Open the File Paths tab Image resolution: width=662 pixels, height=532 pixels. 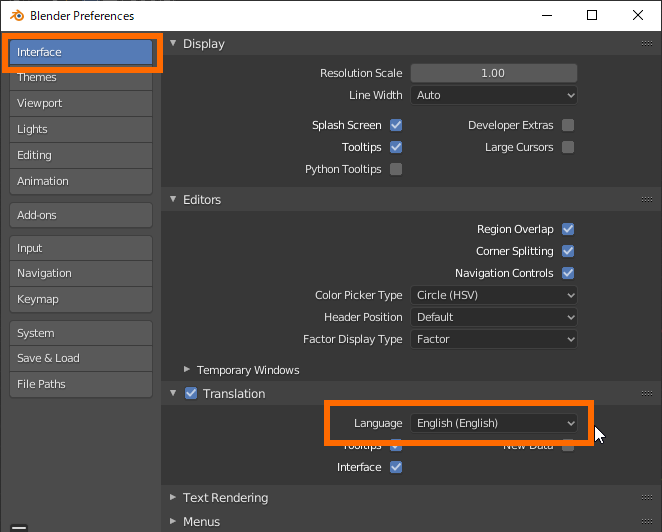click(81, 384)
